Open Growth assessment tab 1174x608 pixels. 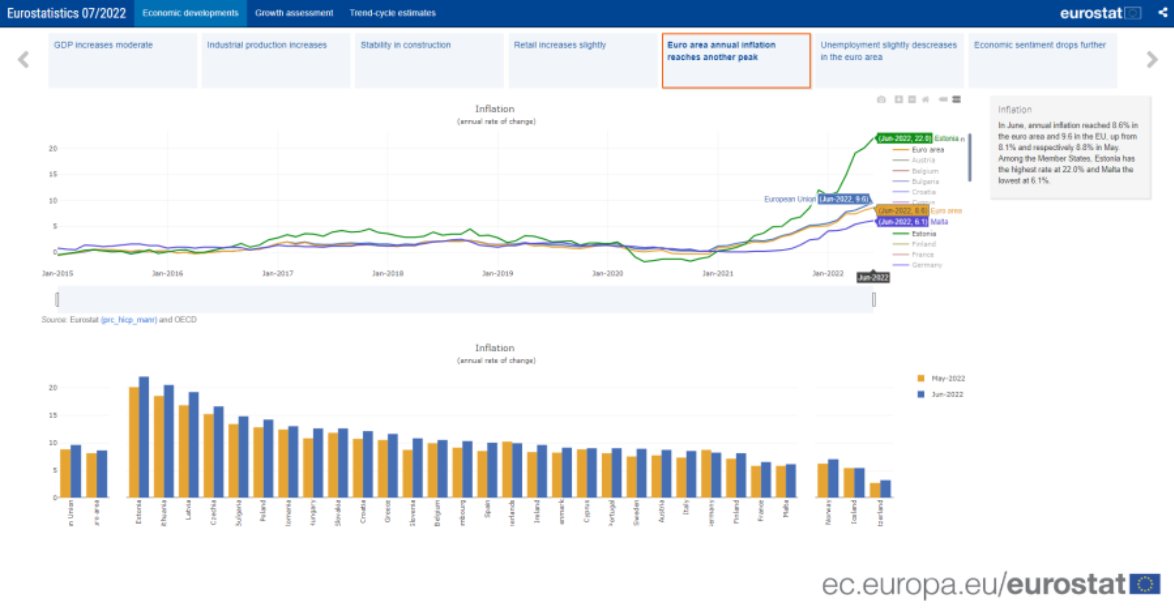294,13
